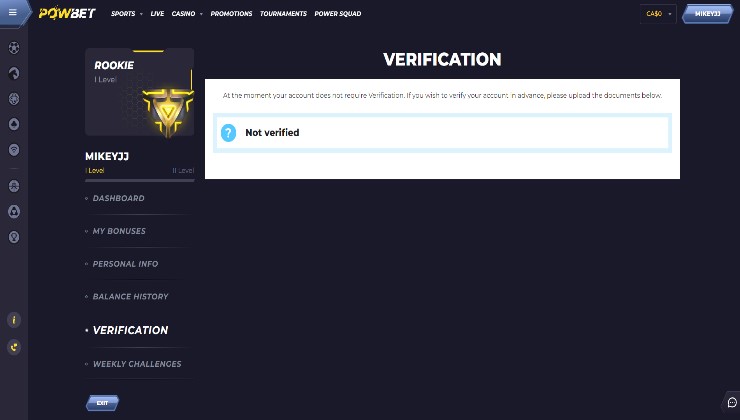Open Personal Info section
740x420 pixels.
125,264
